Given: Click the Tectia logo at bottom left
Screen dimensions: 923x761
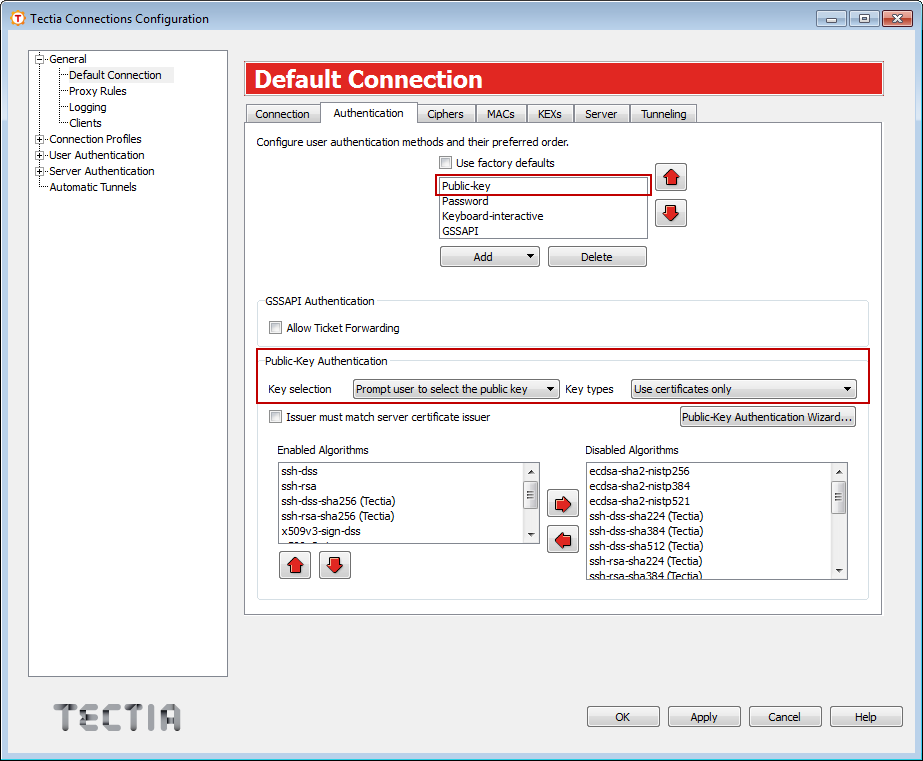Looking at the screenshot, I should (x=116, y=717).
